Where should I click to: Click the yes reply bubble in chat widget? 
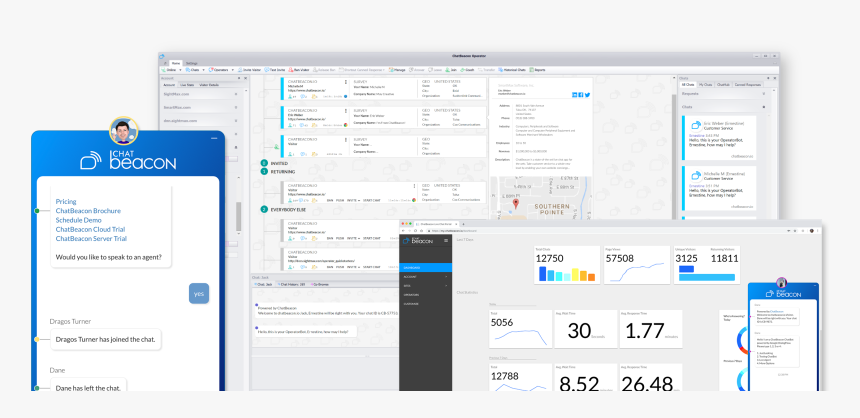199,293
